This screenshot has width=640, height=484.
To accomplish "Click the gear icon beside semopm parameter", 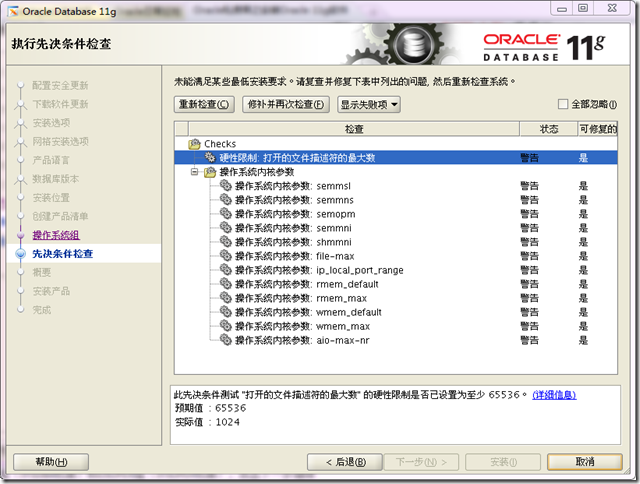I will 226,213.
